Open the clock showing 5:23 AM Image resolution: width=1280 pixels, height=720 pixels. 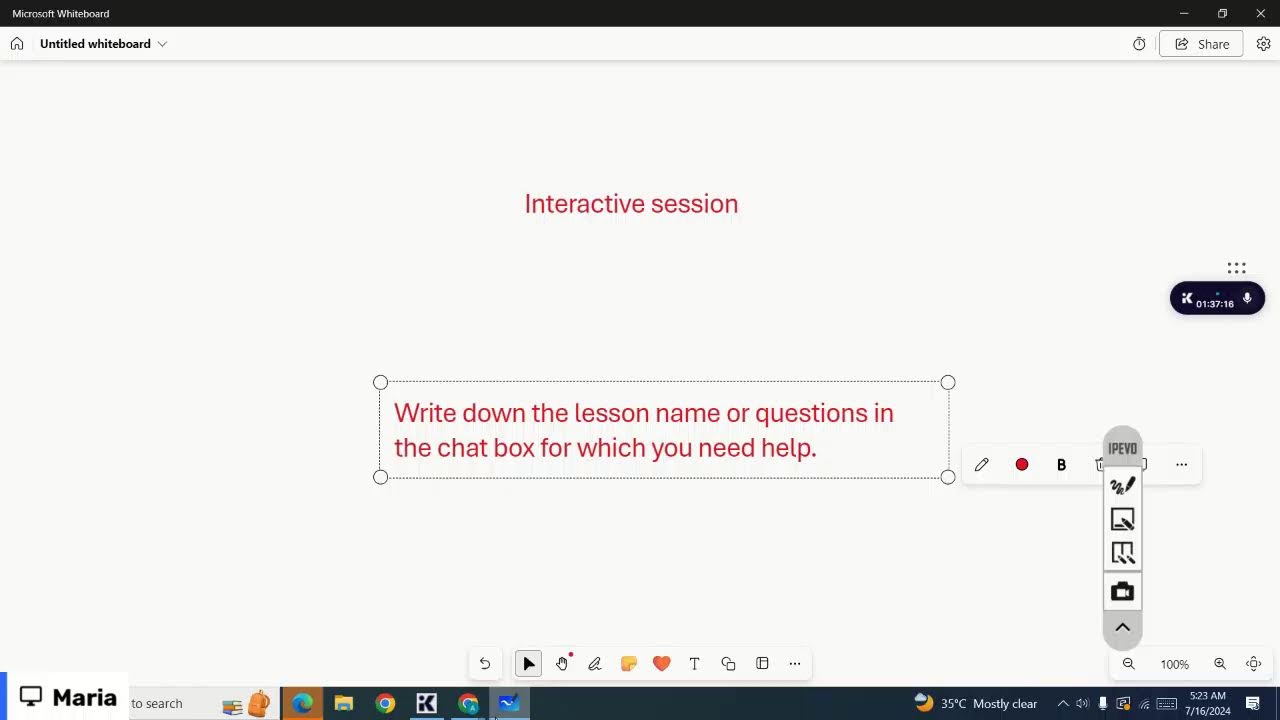click(x=1208, y=704)
